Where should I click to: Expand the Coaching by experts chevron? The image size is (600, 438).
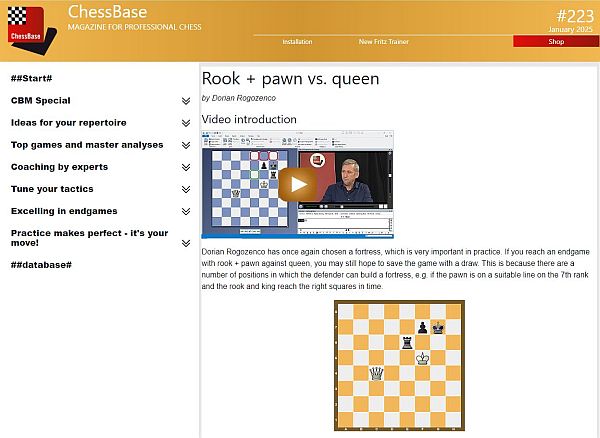coord(186,167)
